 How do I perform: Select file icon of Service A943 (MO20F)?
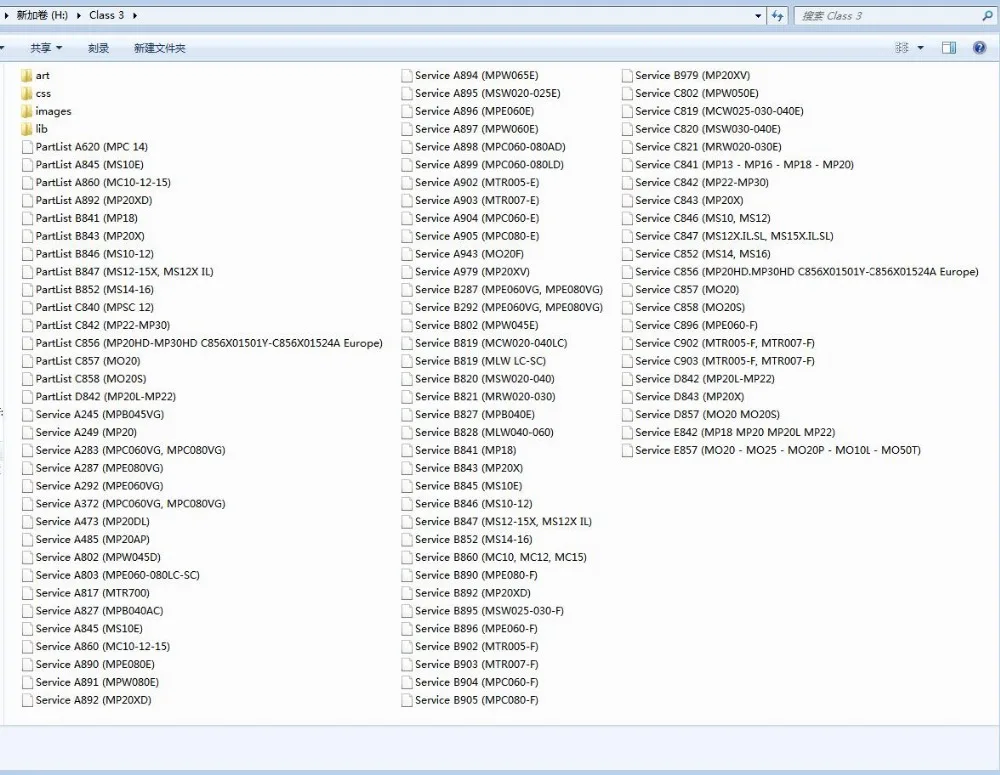click(x=406, y=254)
